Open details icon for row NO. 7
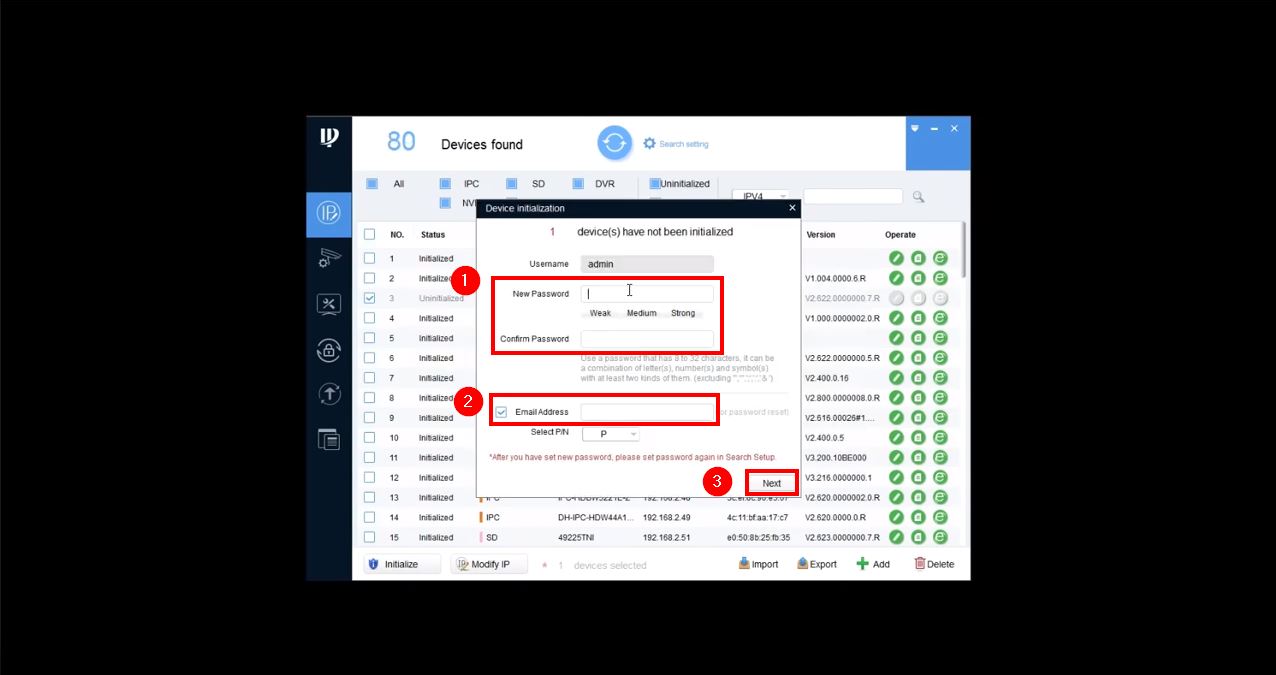Image resolution: width=1276 pixels, height=675 pixels. (x=918, y=378)
